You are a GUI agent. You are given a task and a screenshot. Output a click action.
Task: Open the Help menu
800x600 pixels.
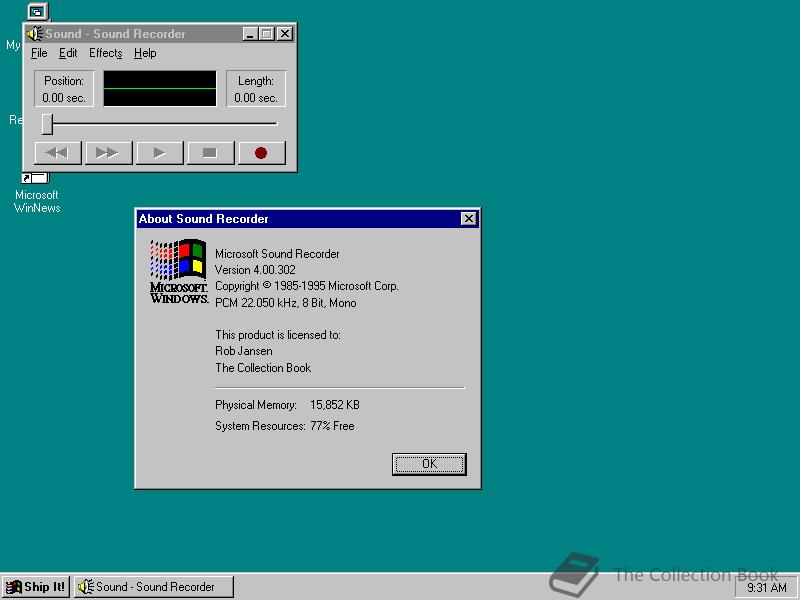pyautogui.click(x=145, y=54)
